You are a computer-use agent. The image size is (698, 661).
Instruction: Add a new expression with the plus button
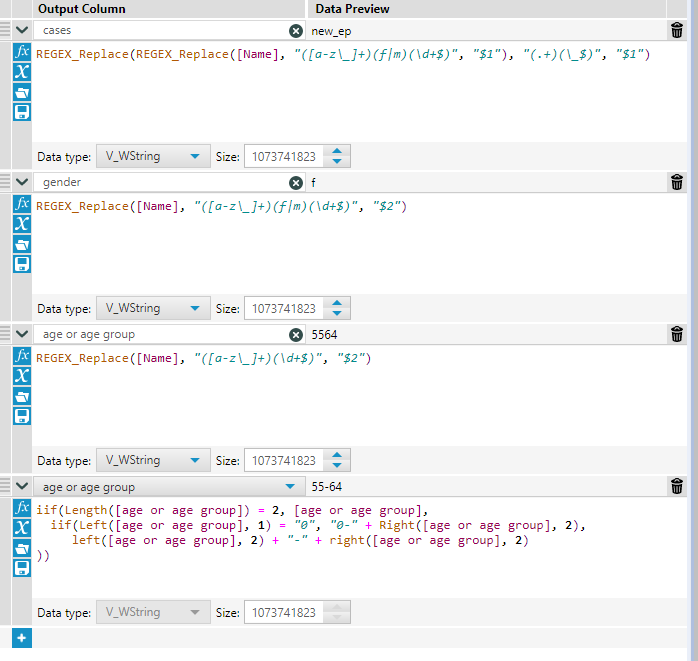point(21,637)
